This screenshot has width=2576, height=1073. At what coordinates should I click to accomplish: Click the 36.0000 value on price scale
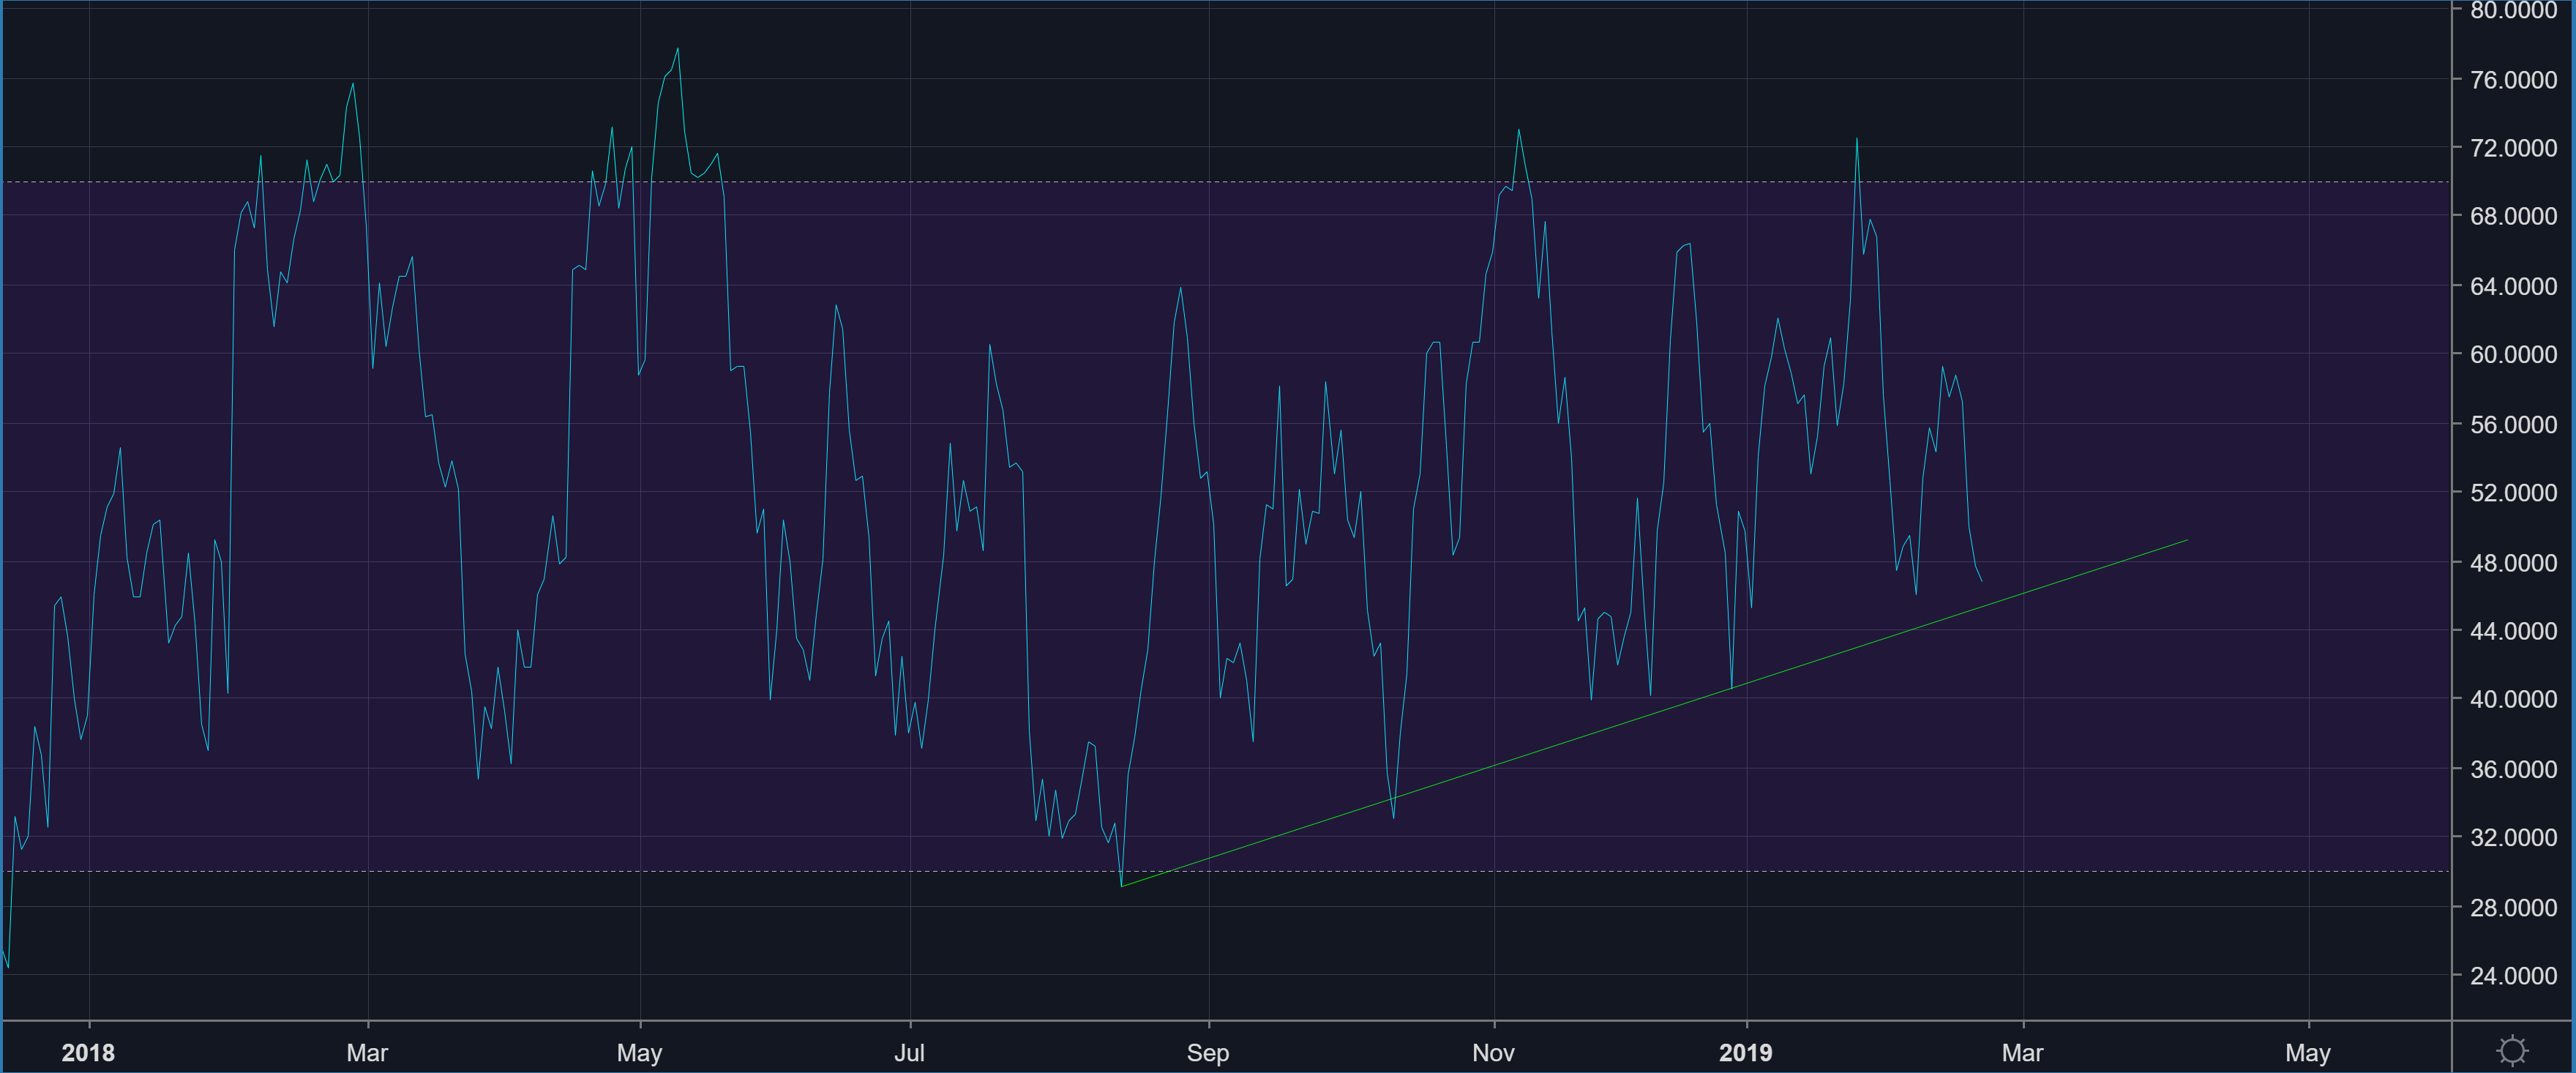pos(2513,768)
